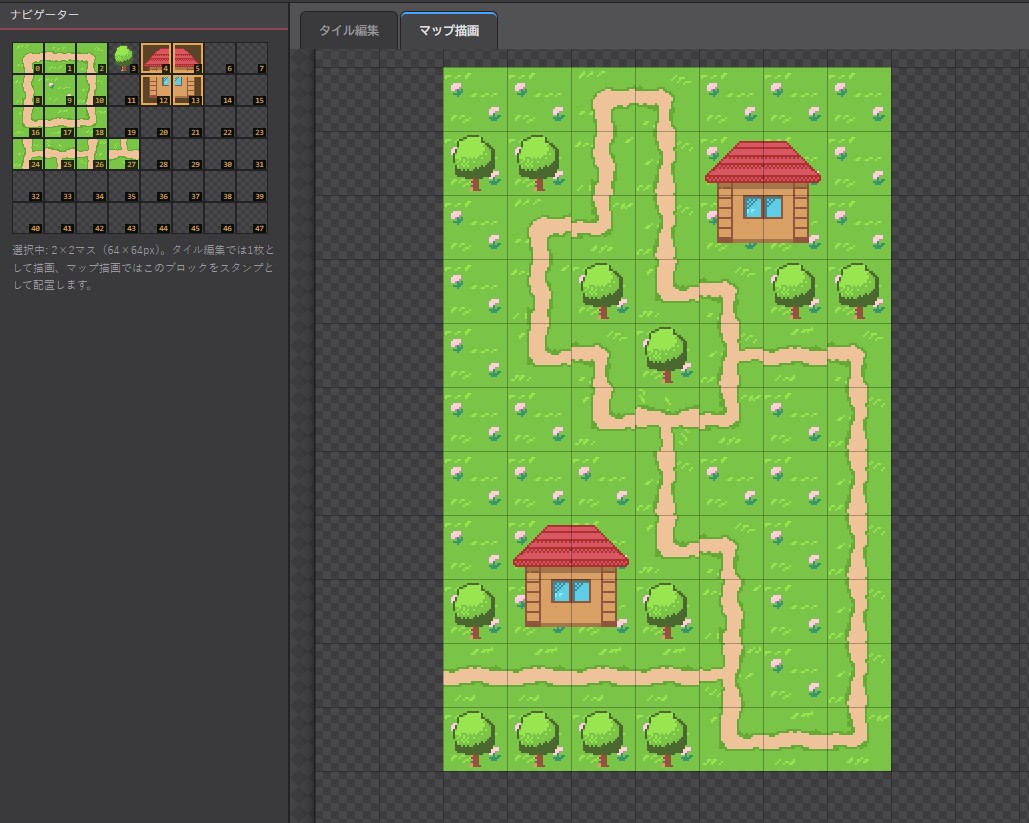Select house wall tile 13
Image resolution: width=1029 pixels, height=823 pixels.
click(x=188, y=90)
